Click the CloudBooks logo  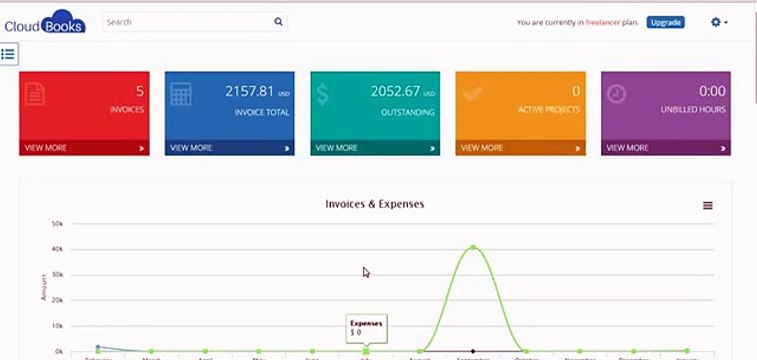(x=45, y=22)
